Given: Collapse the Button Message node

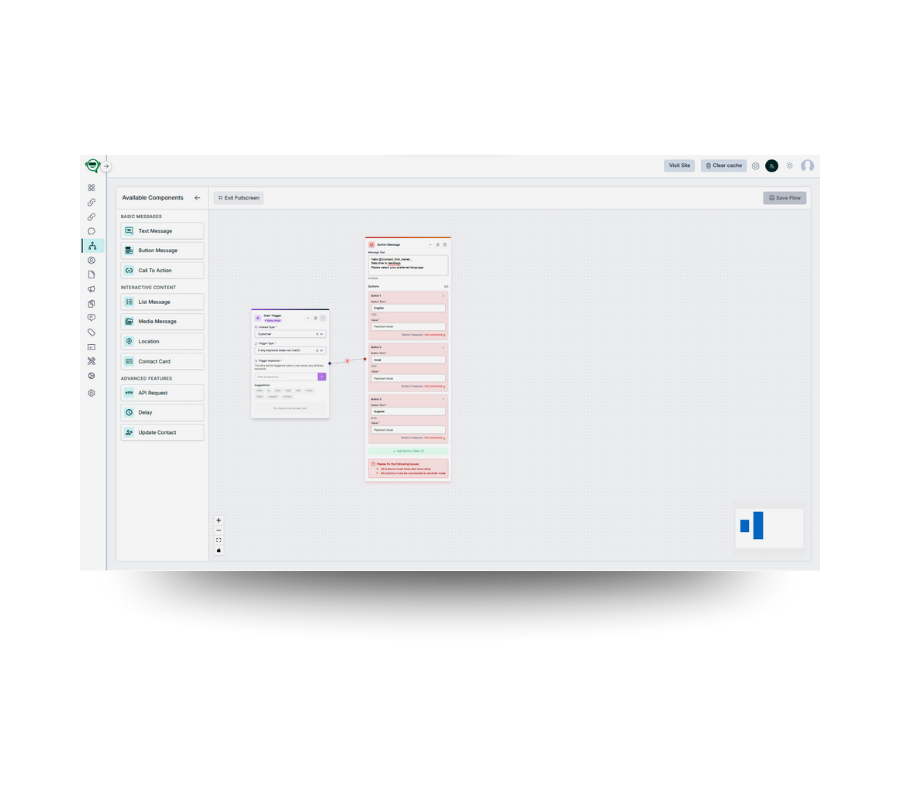Looking at the screenshot, I should point(430,244).
